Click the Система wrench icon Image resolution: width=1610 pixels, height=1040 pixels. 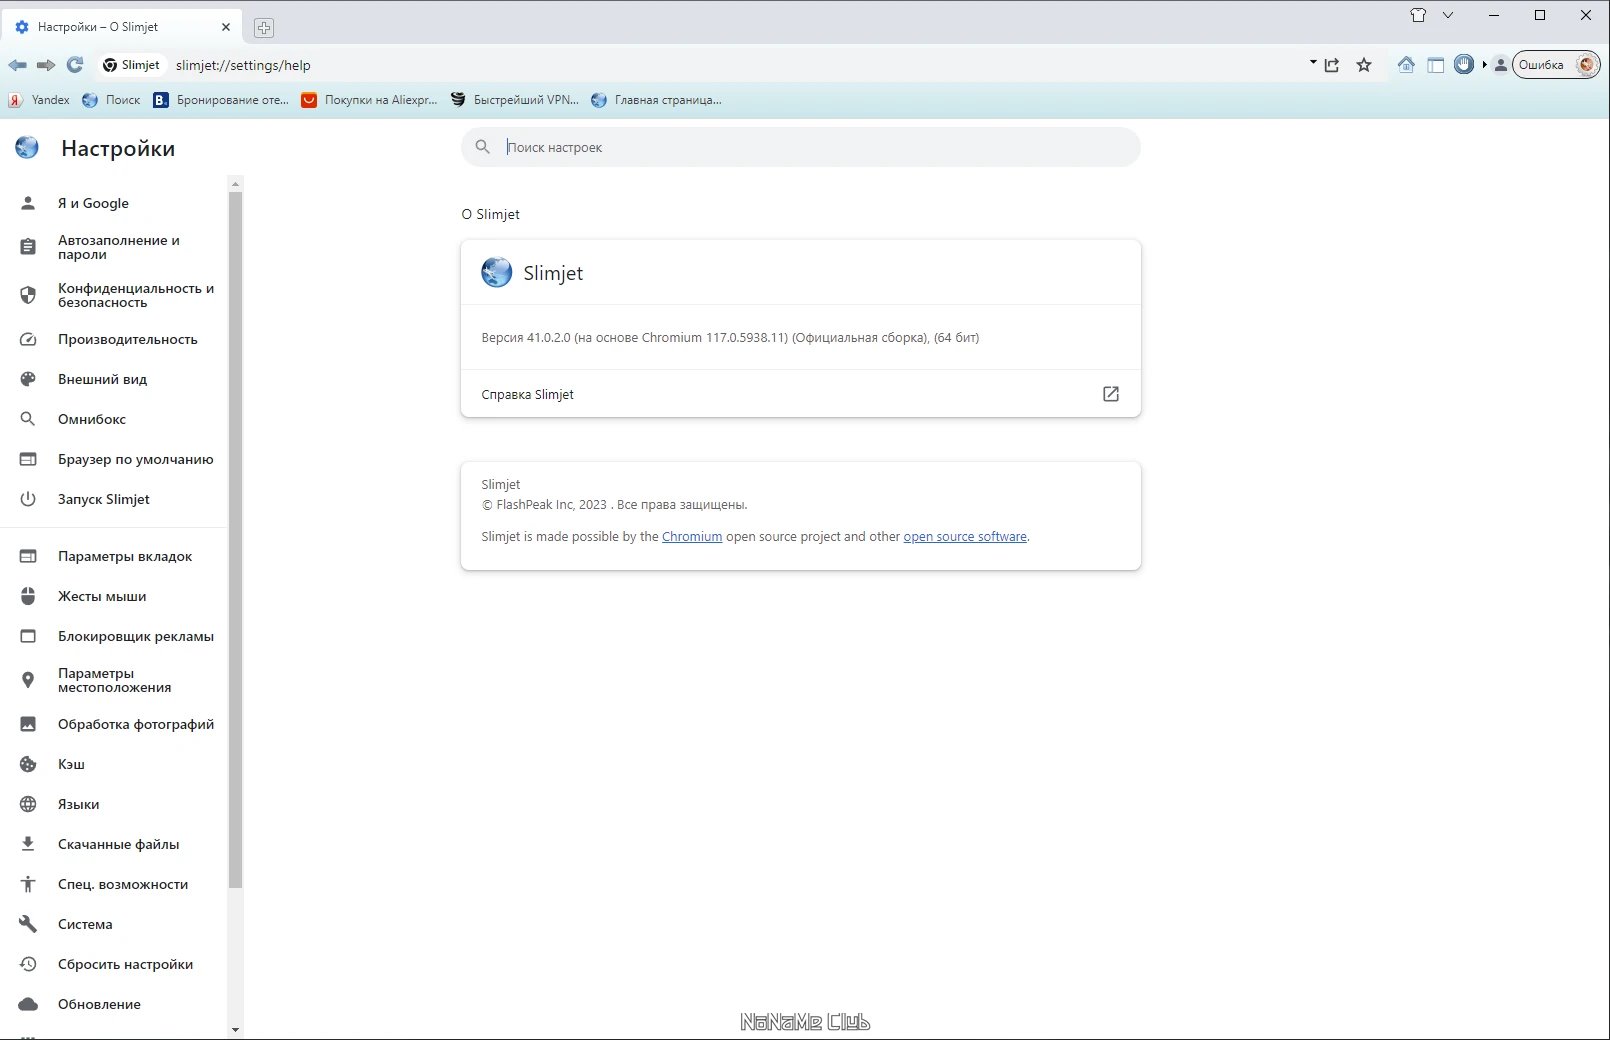[x=28, y=924]
